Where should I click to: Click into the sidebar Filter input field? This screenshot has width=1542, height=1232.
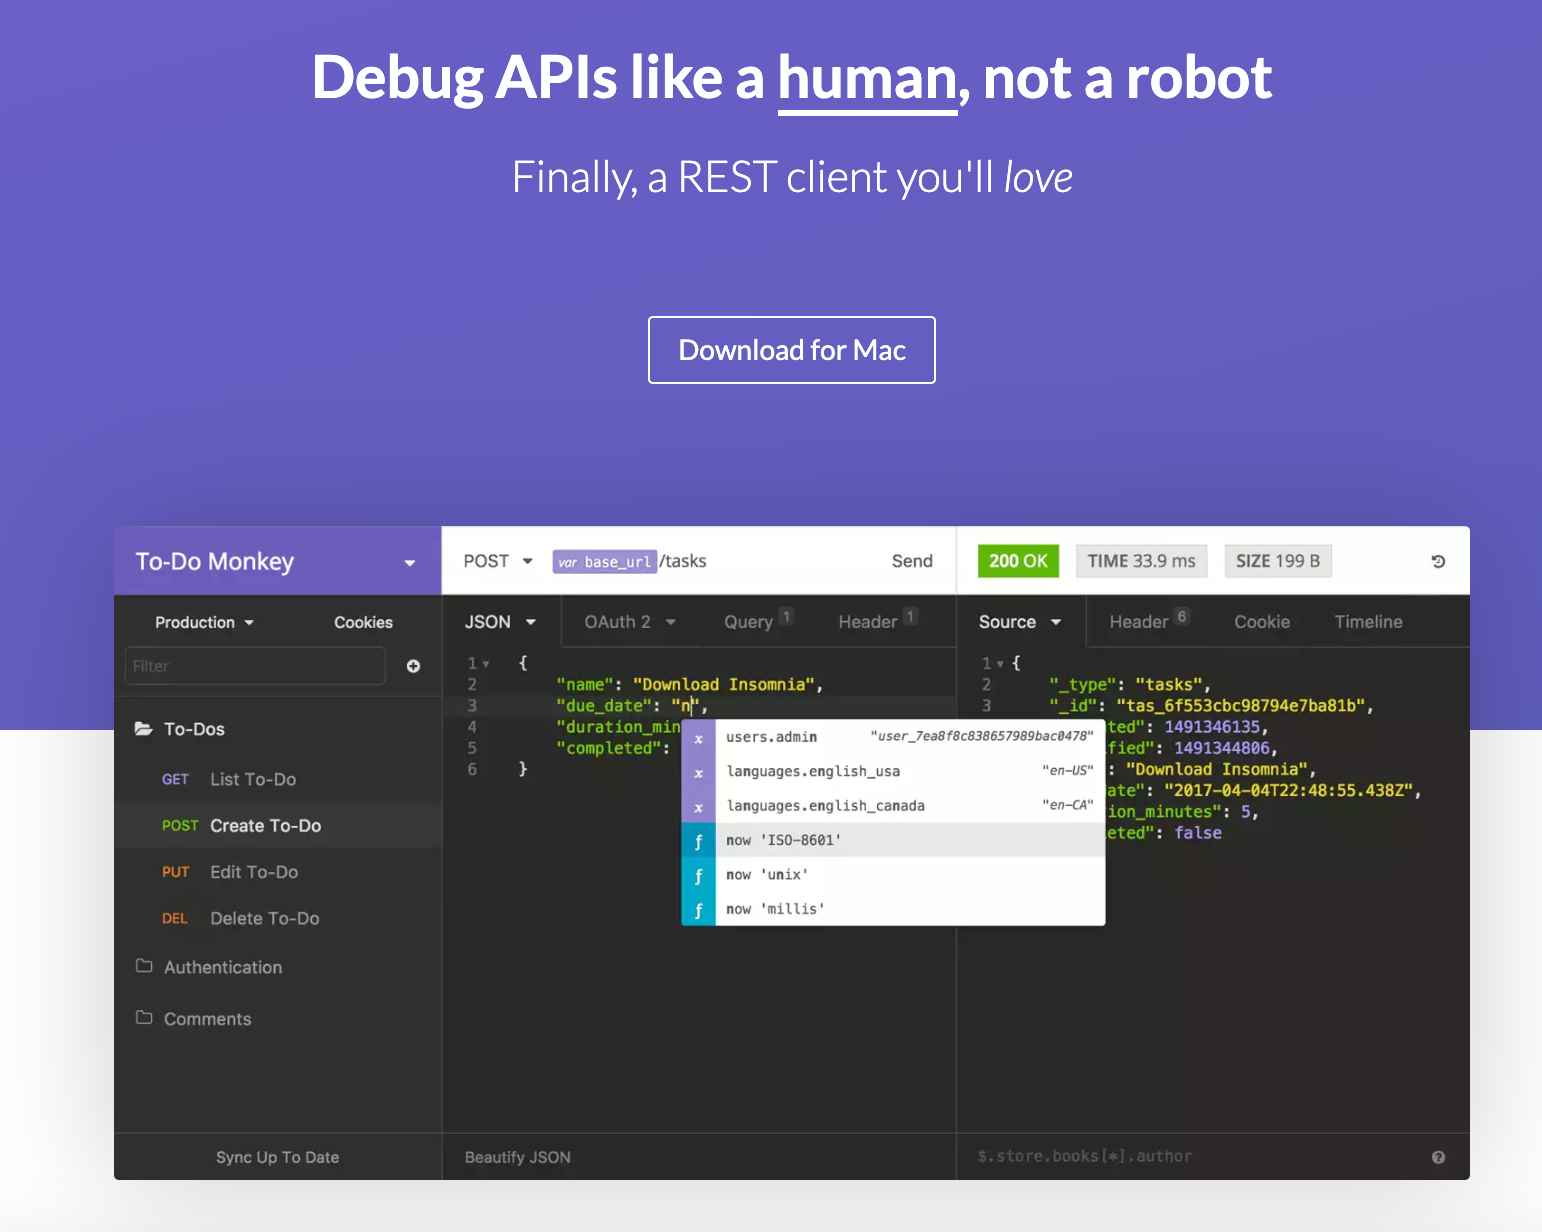coord(255,666)
